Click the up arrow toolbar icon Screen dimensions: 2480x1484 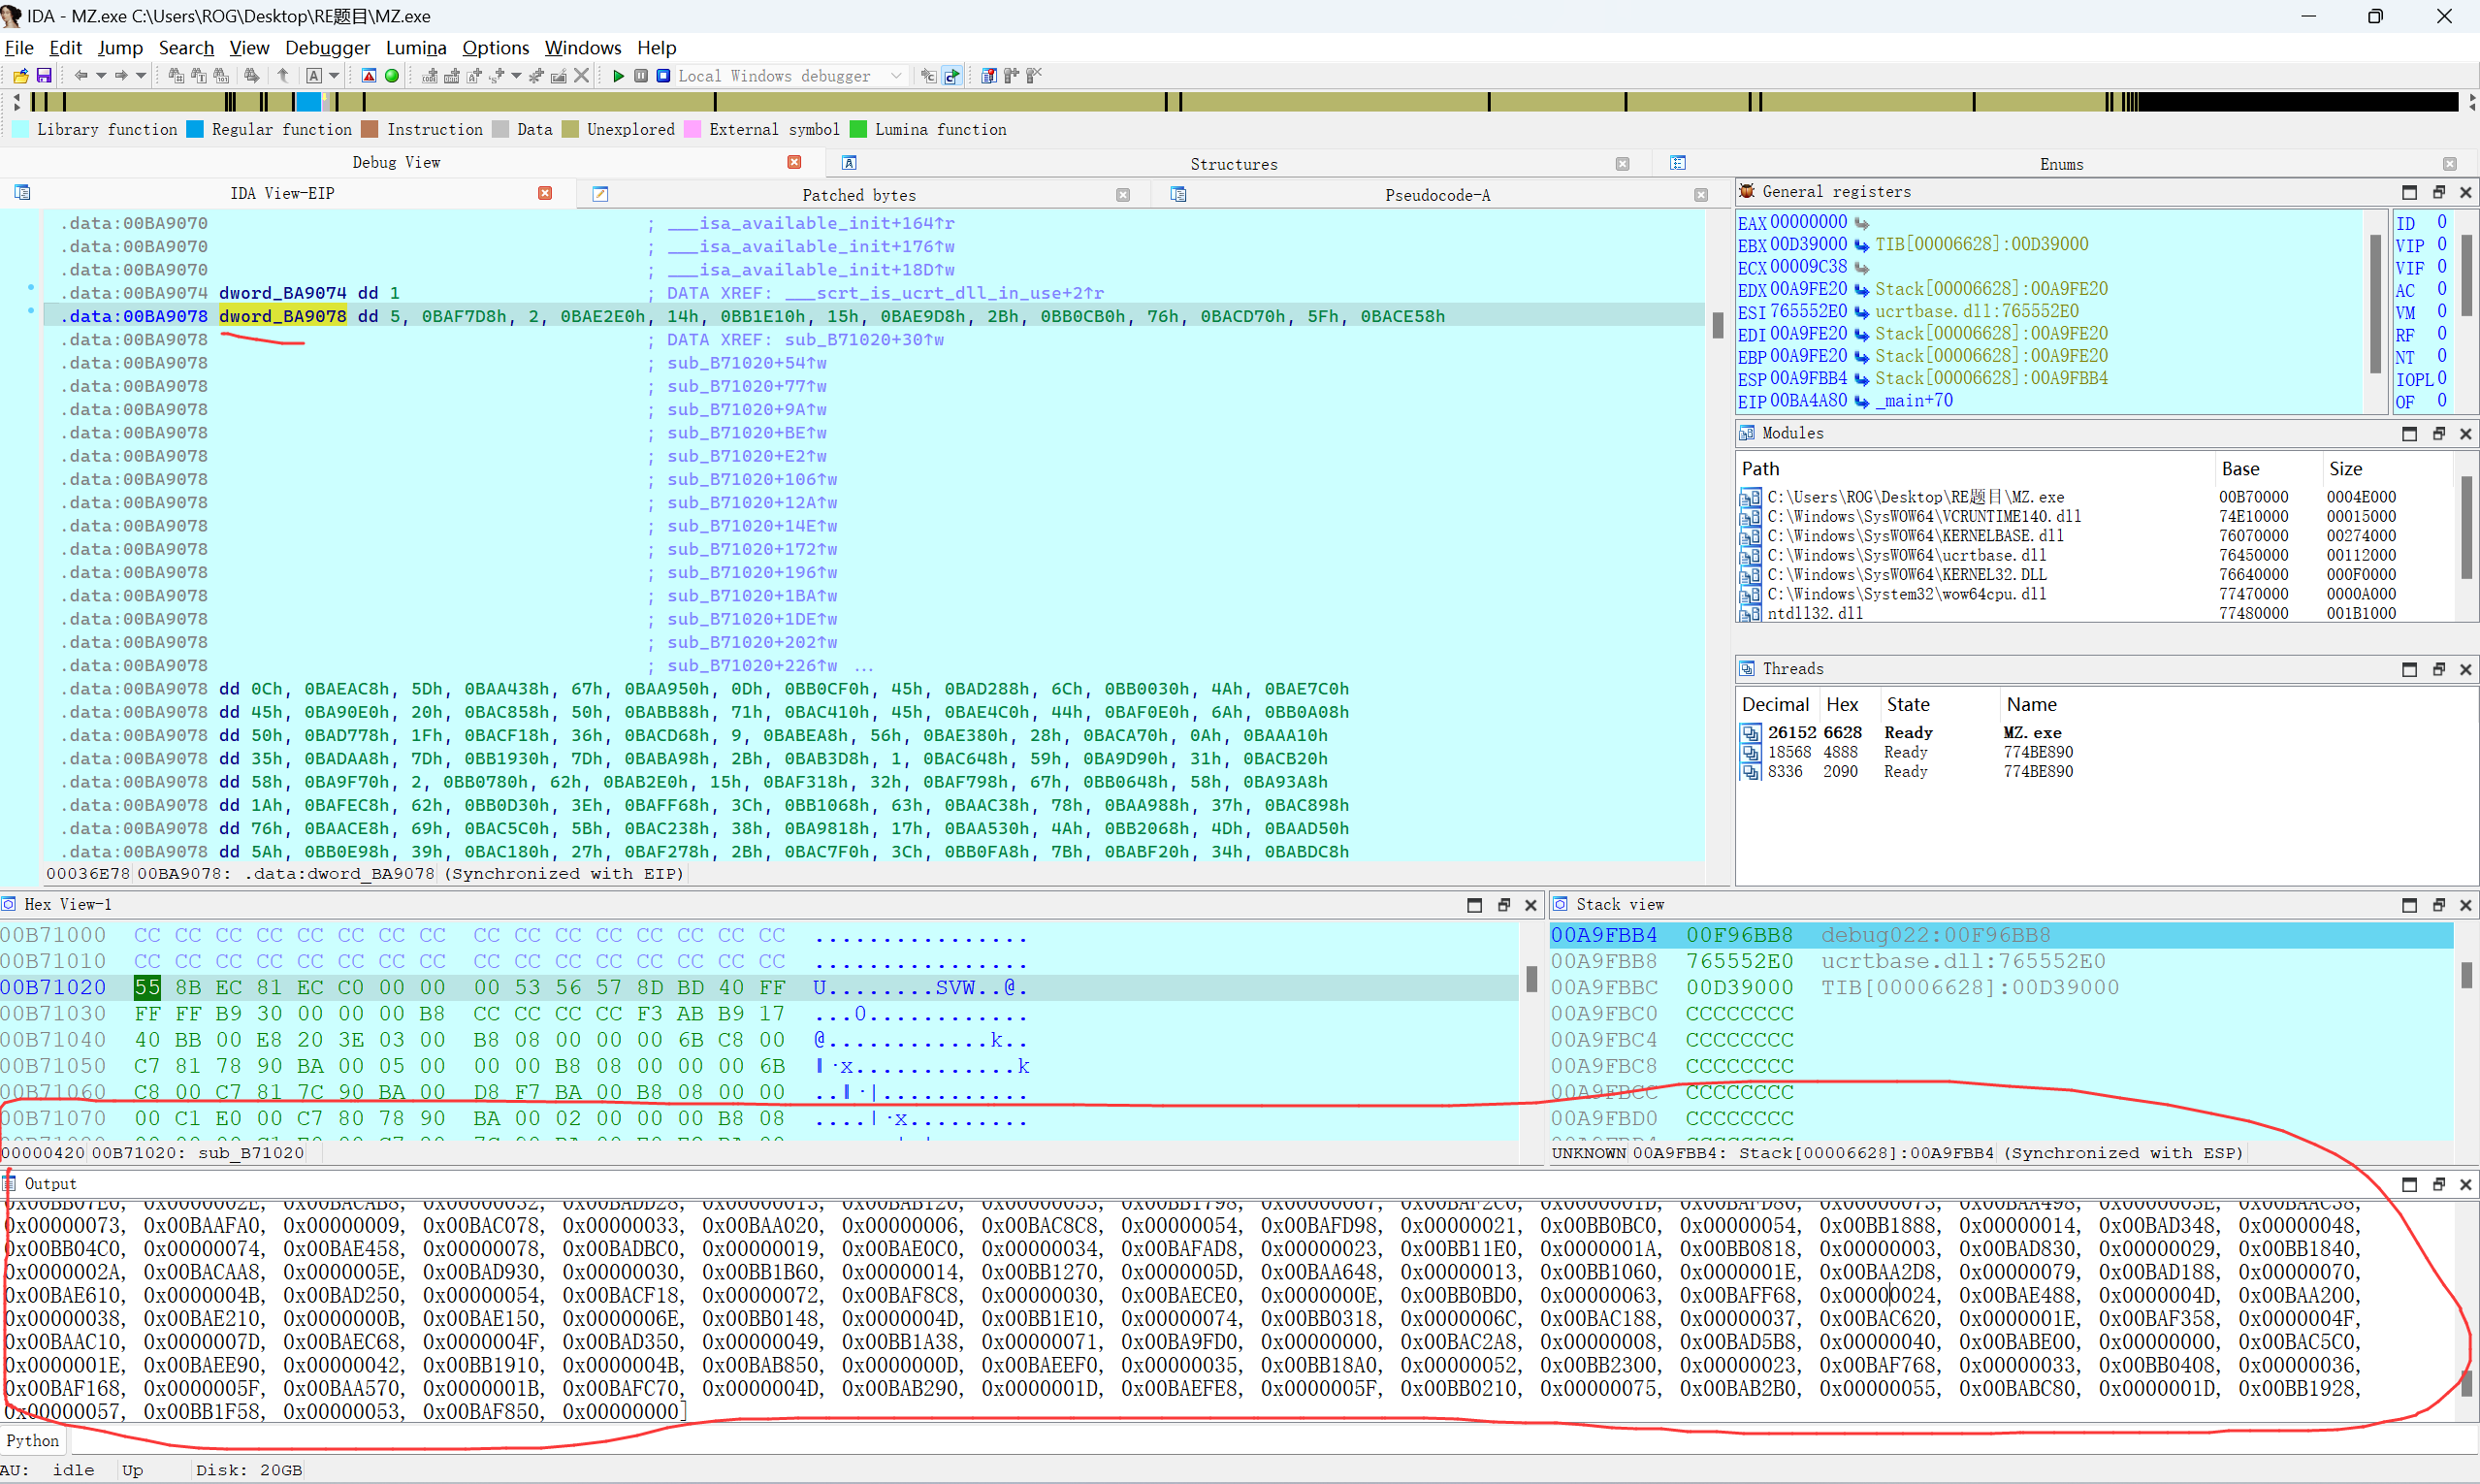[x=283, y=76]
